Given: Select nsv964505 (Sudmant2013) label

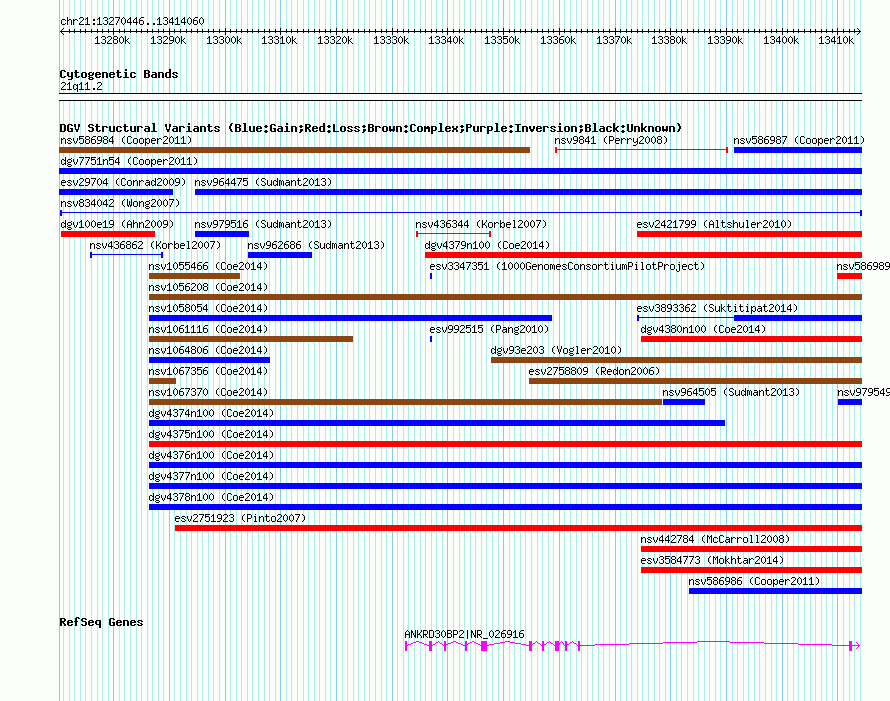Looking at the screenshot, I should click(x=731, y=392).
